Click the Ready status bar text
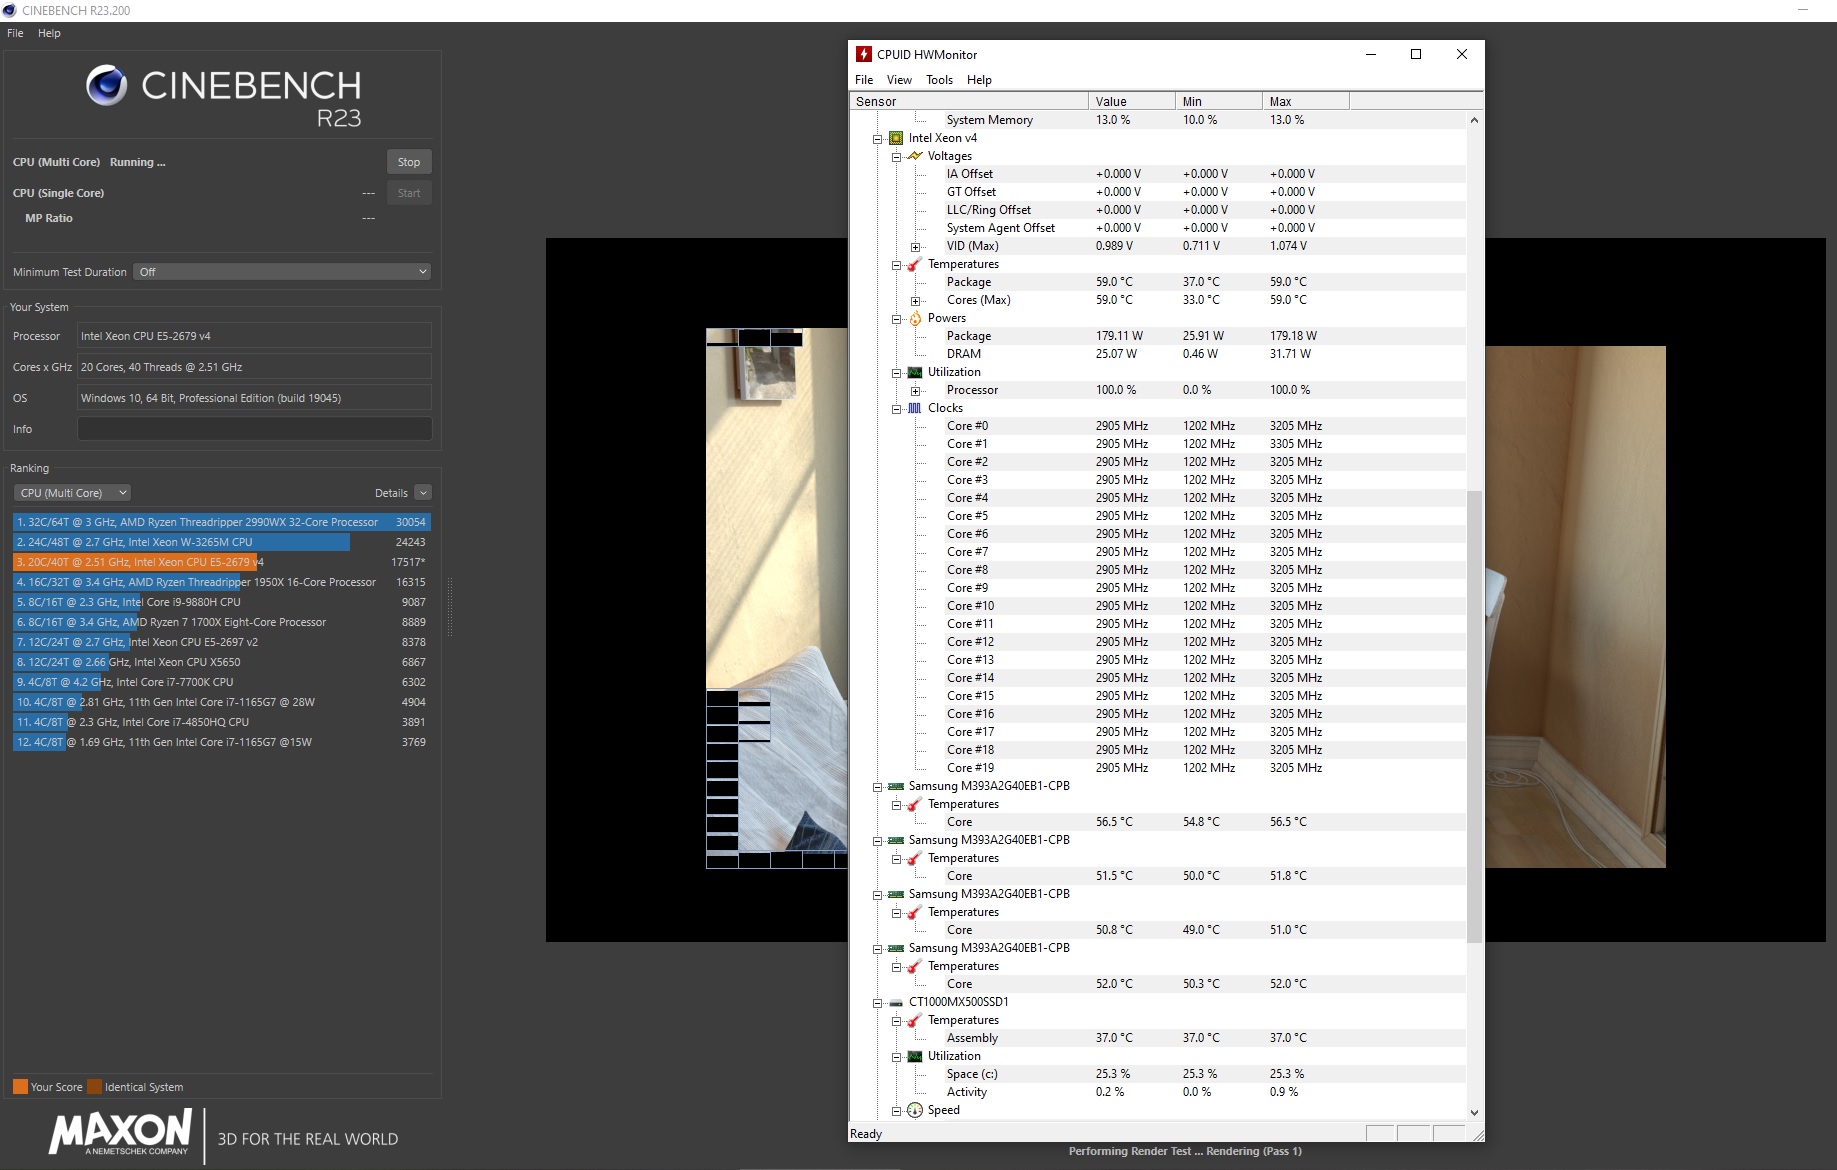Screen dimensions: 1837x1170 click(866, 1134)
